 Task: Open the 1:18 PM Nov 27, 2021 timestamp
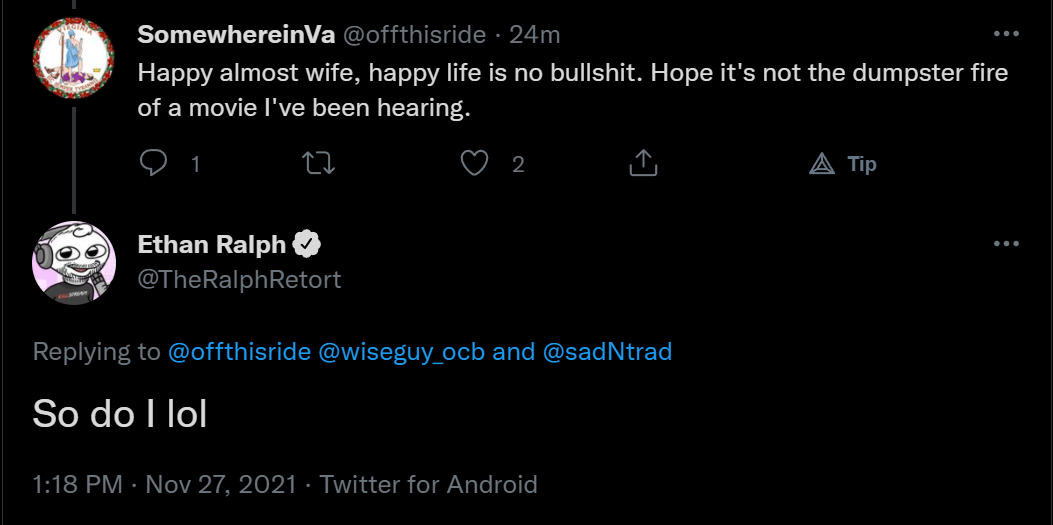[165, 484]
